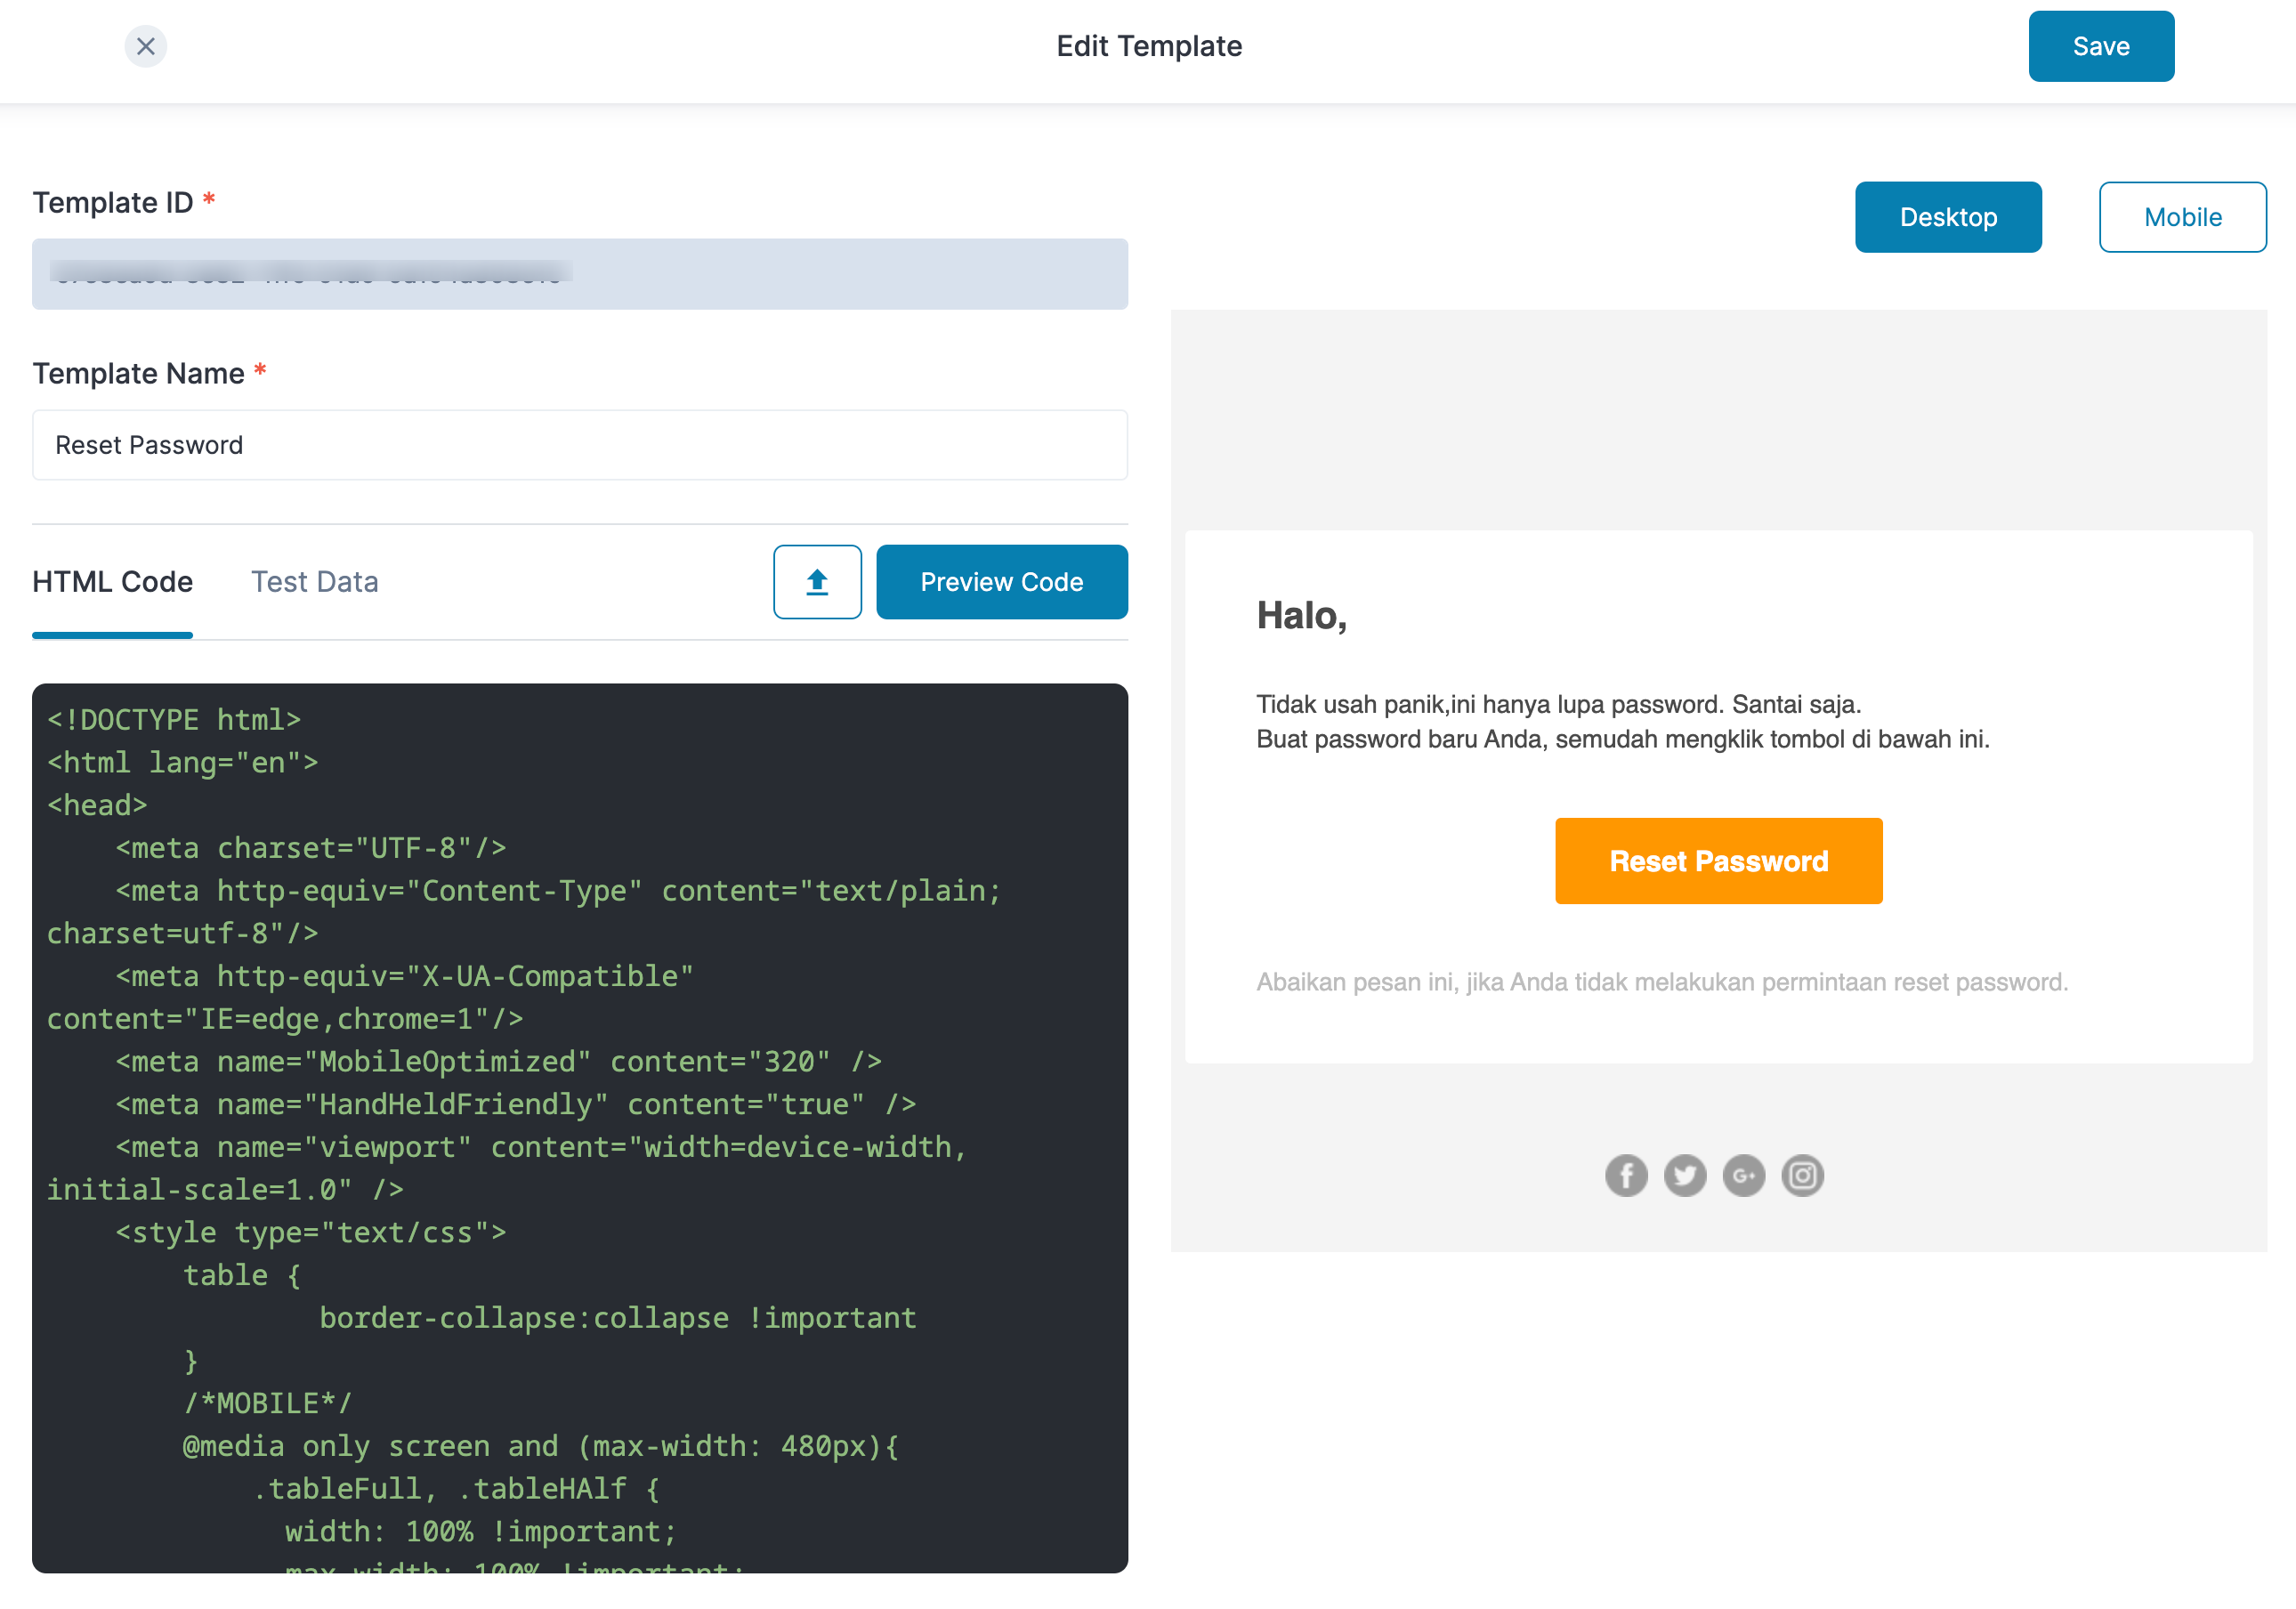Switch preview to Desktop view

click(x=1947, y=217)
